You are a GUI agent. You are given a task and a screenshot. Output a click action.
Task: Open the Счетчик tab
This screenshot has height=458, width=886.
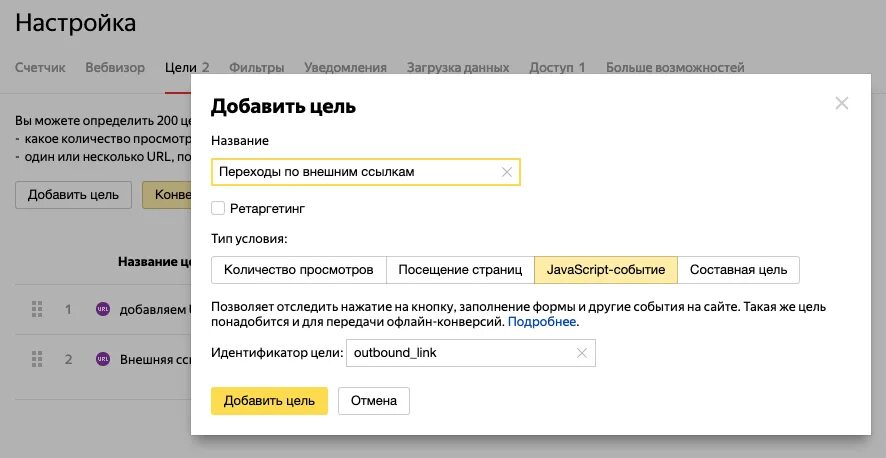[40, 68]
